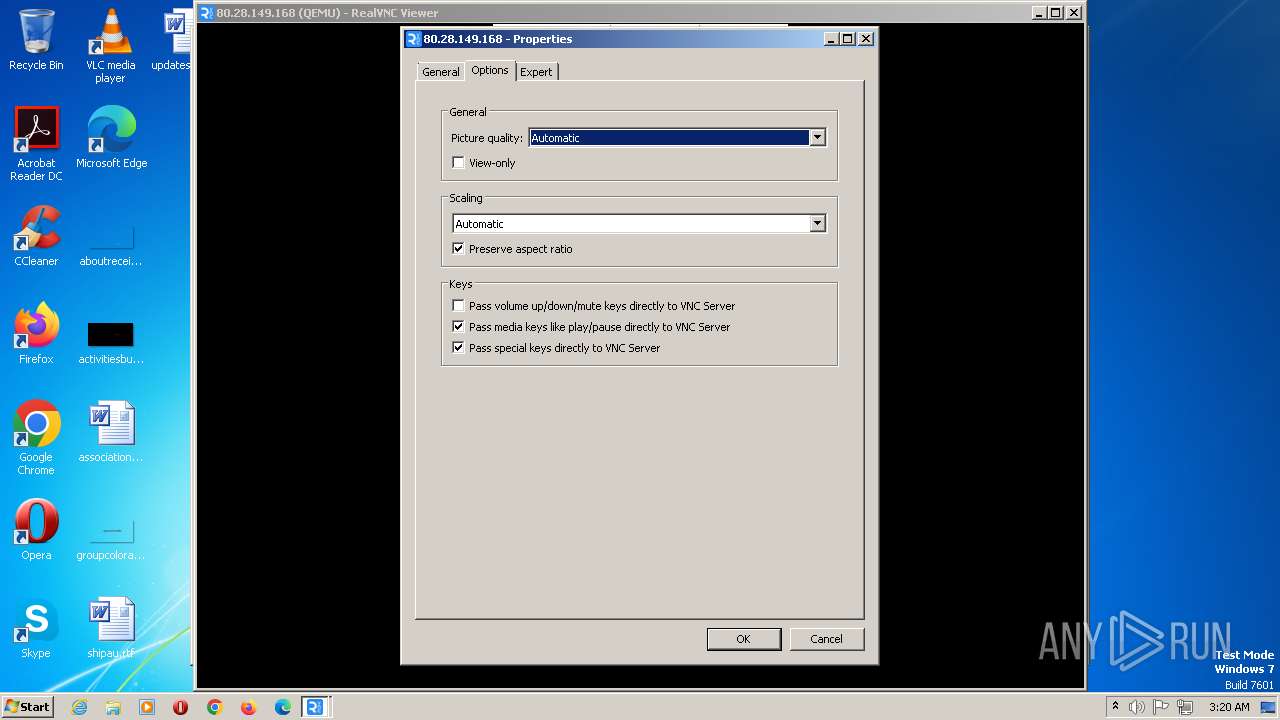Image resolution: width=1280 pixels, height=720 pixels.
Task: Click Action Center flag tray icon
Action: 1161,707
